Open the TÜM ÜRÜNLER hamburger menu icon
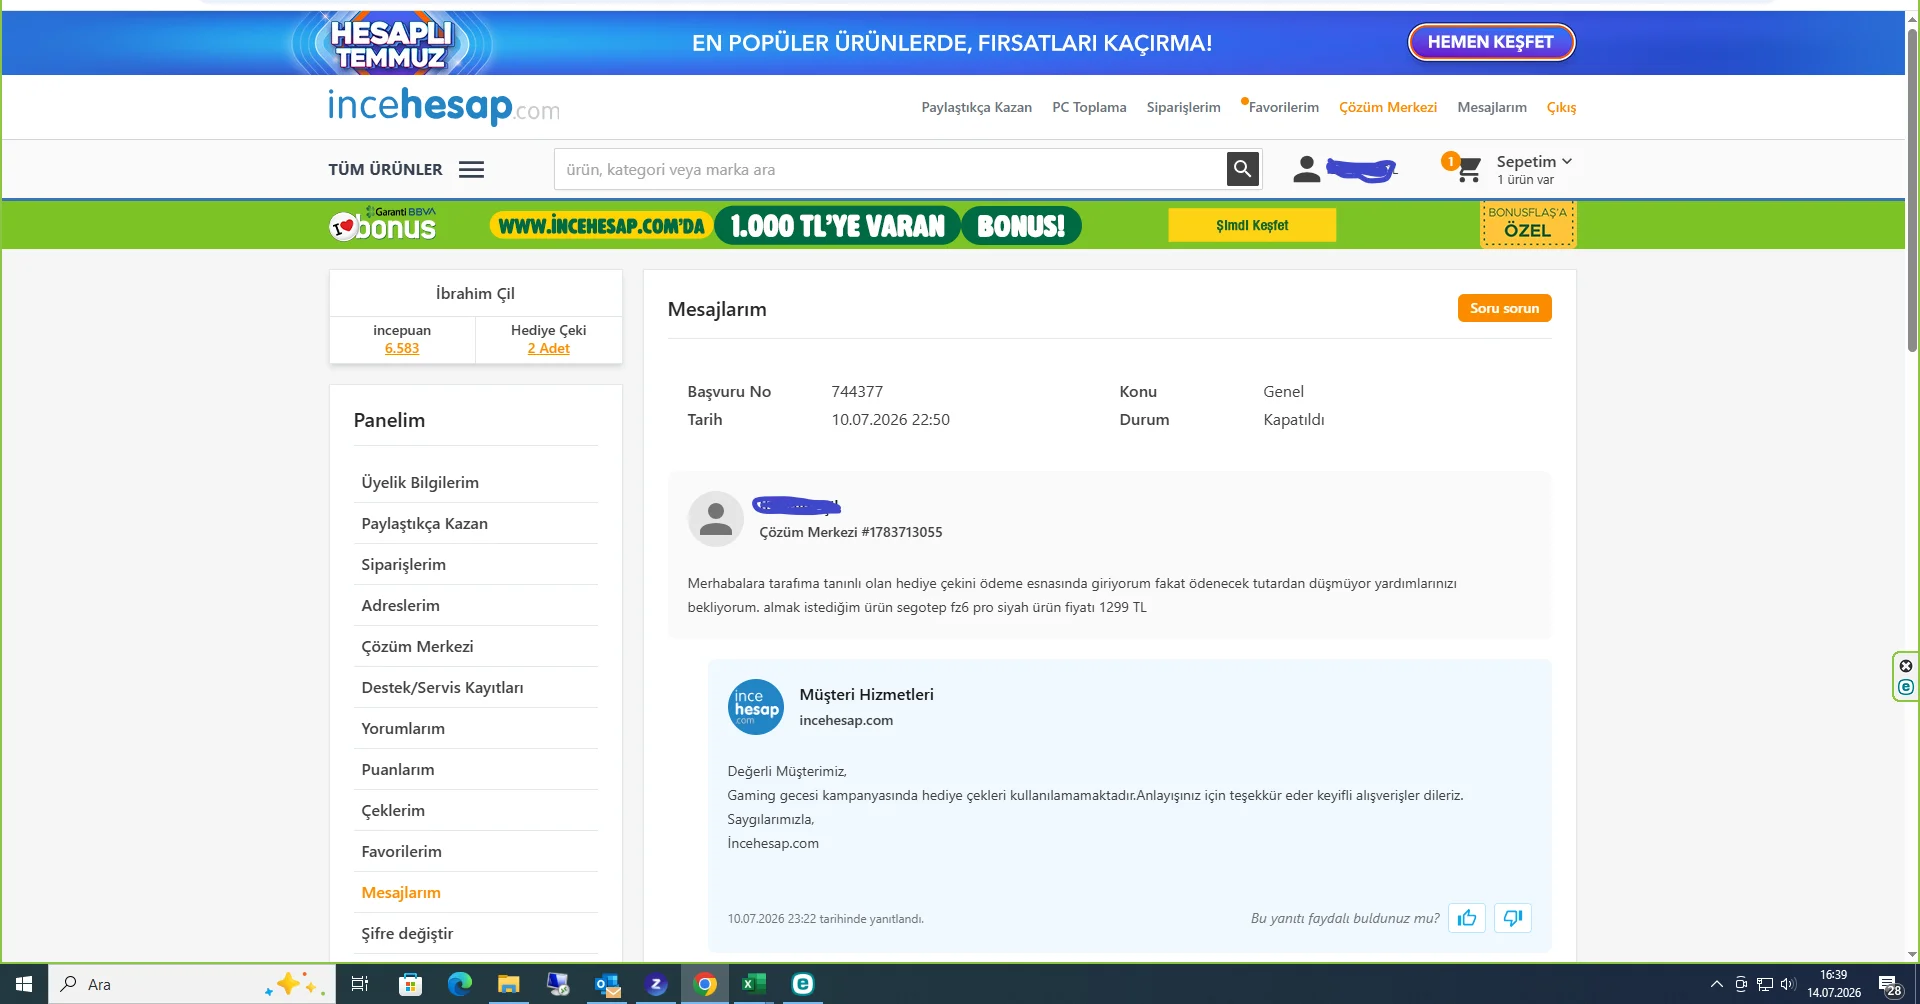The image size is (1920, 1004). click(472, 170)
